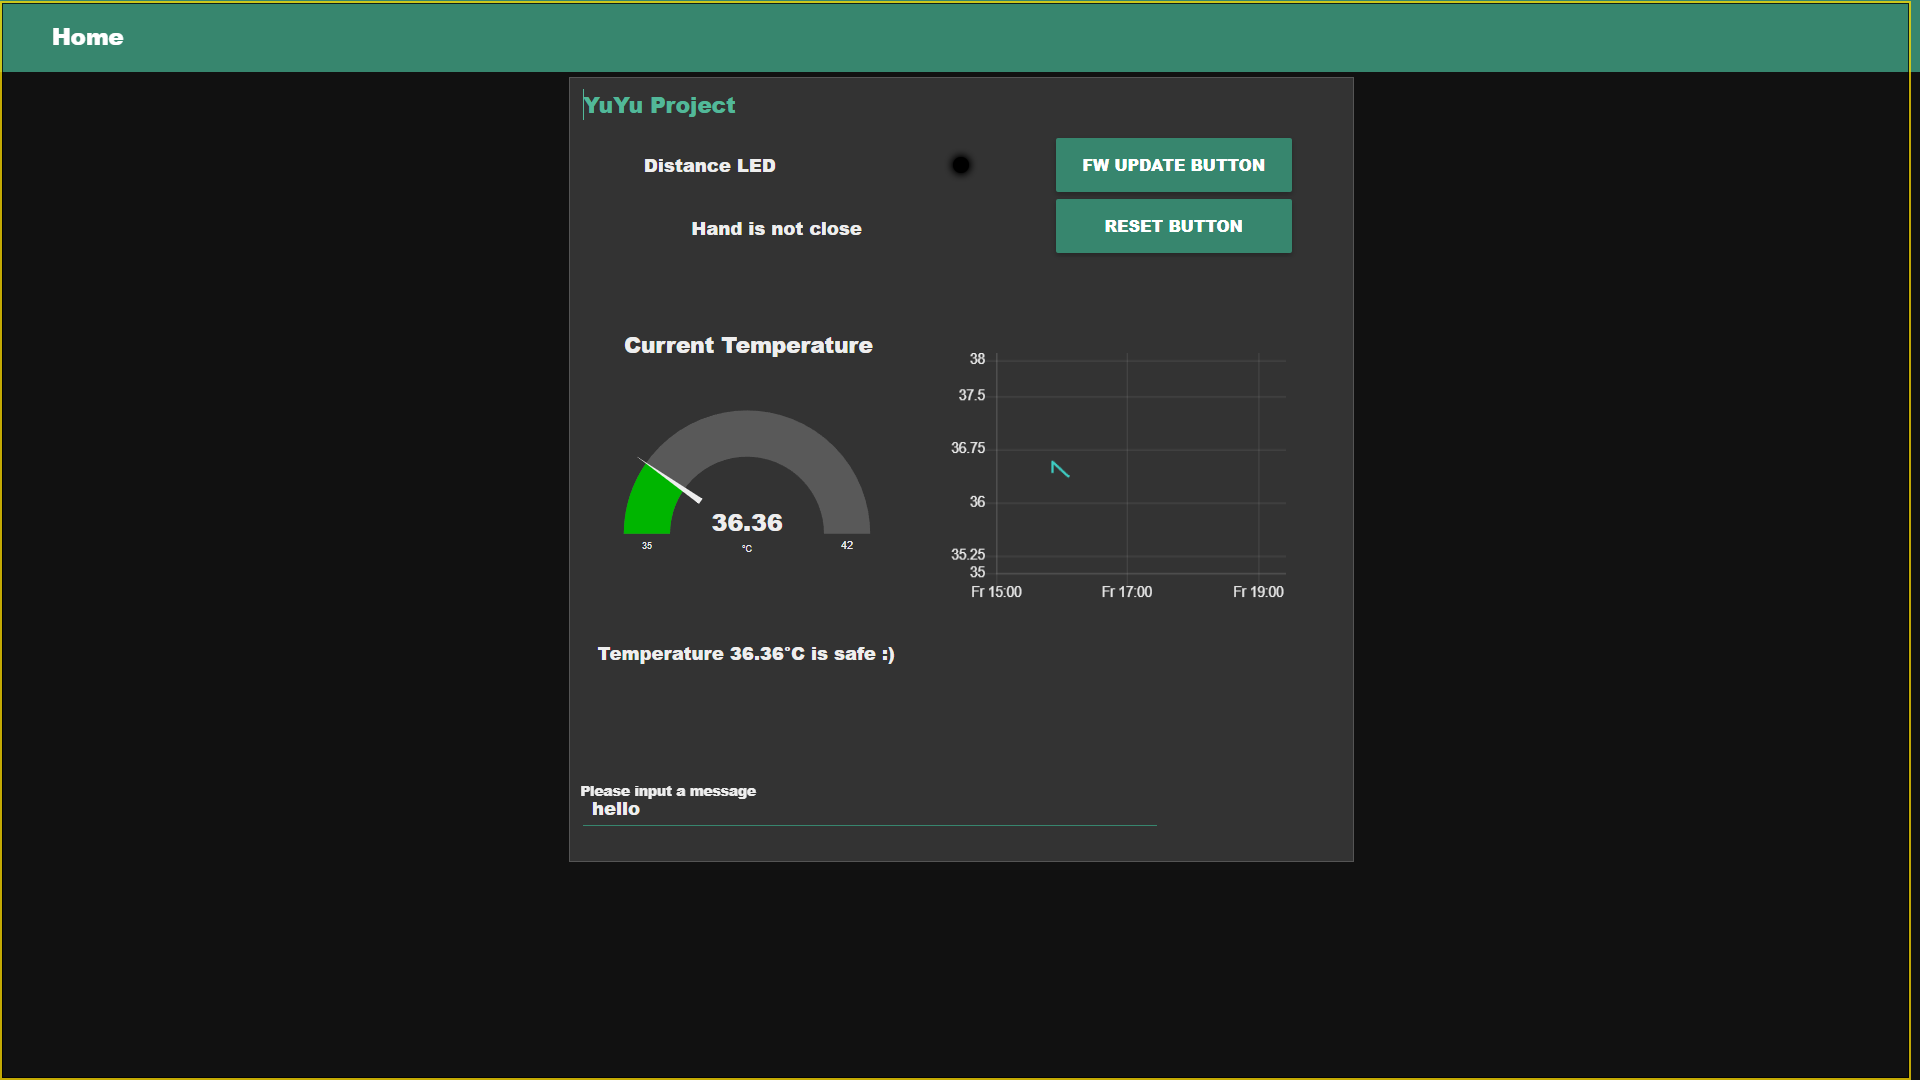Viewport: 1920px width, 1080px height.
Task: Click the Please input a message label
Action: click(x=668, y=791)
